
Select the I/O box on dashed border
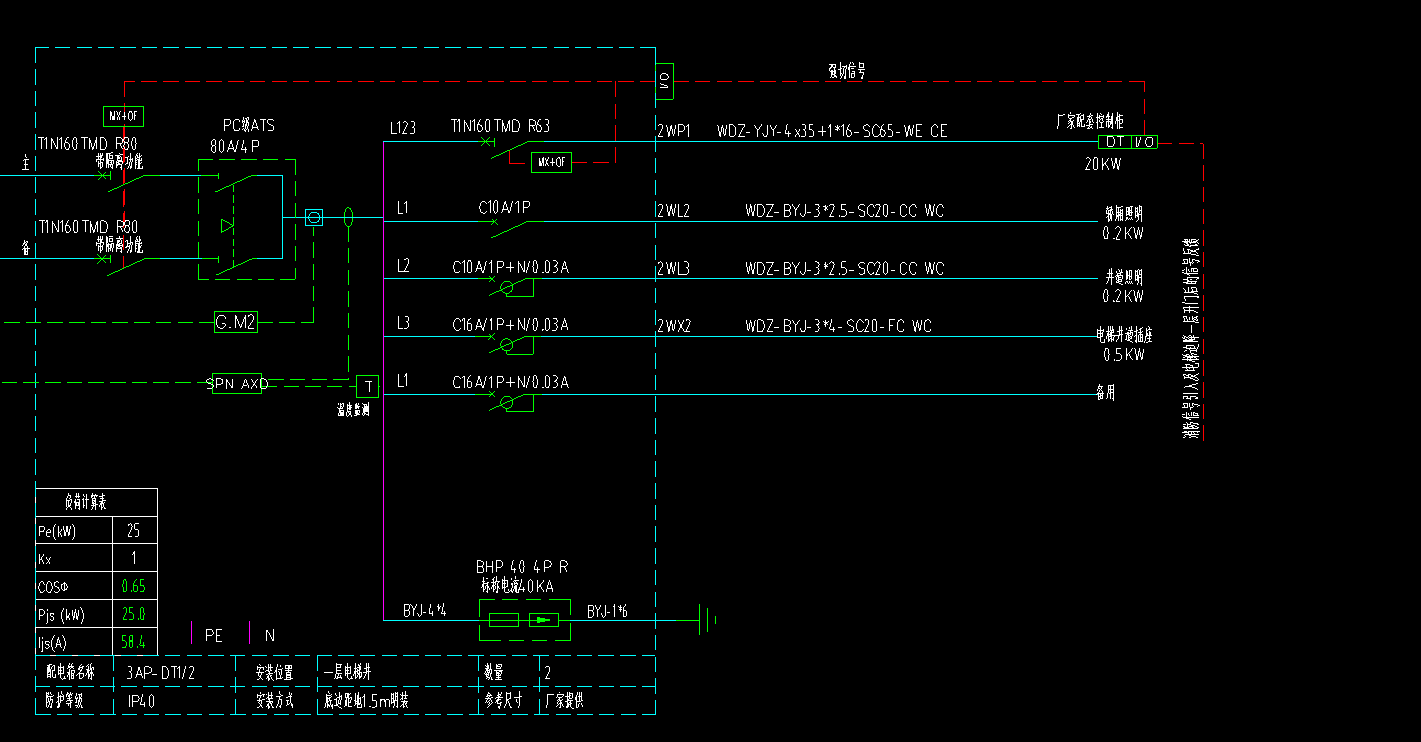[x=665, y=81]
